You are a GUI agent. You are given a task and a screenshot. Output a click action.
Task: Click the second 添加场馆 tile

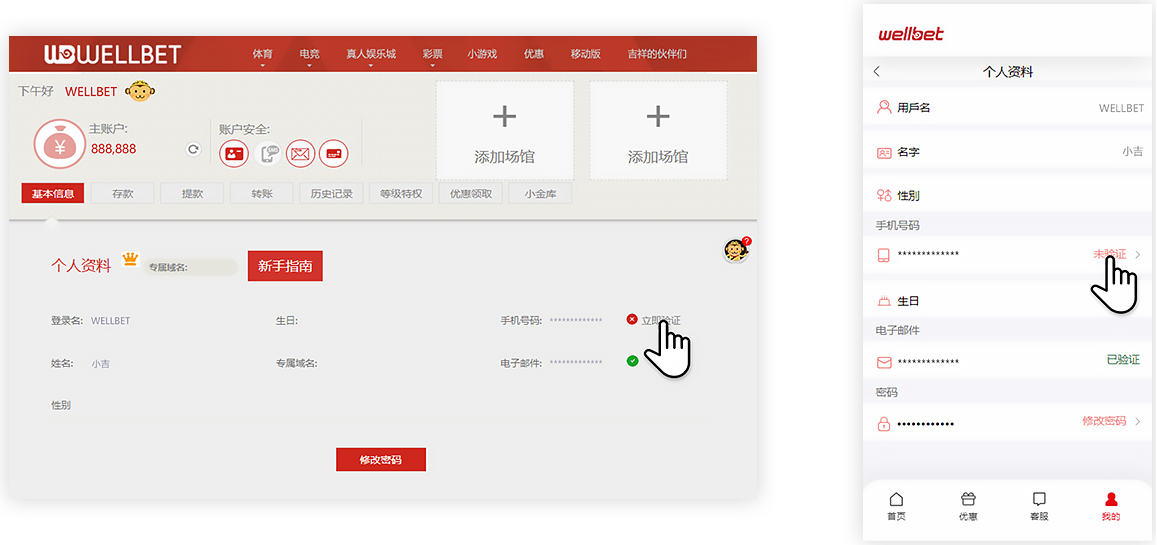tap(658, 130)
